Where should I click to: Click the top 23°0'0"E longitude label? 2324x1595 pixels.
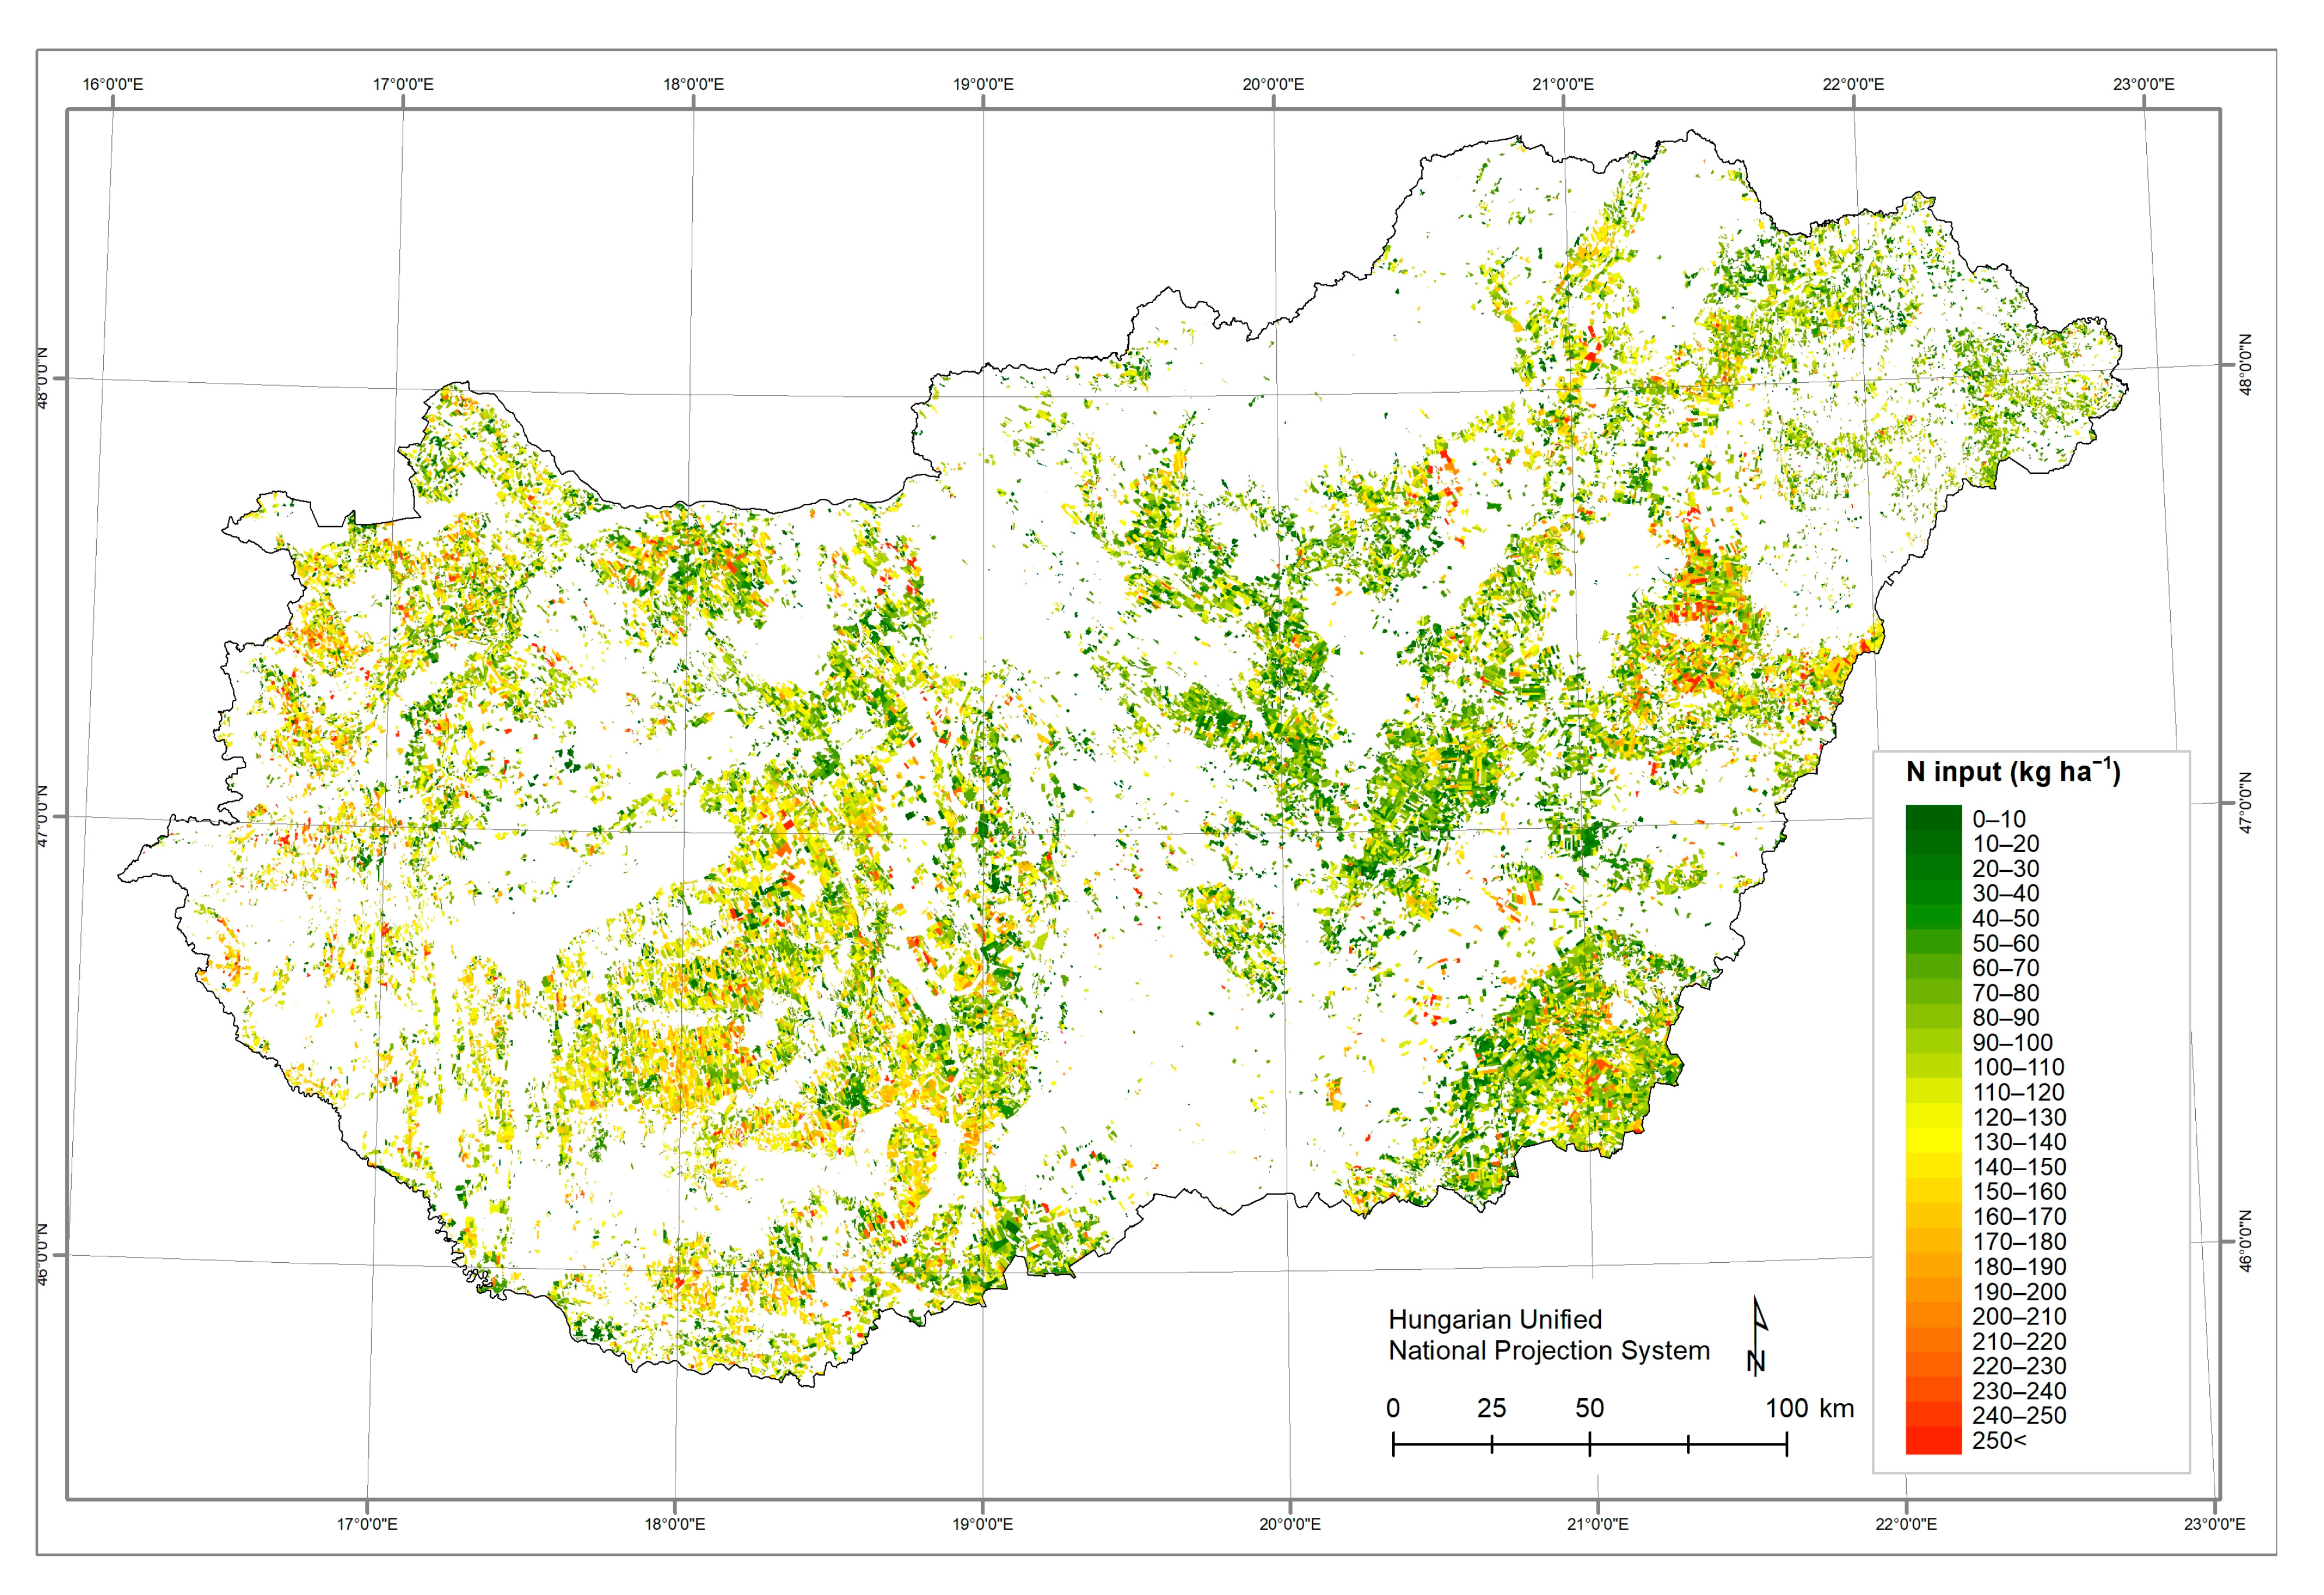(x=2143, y=84)
